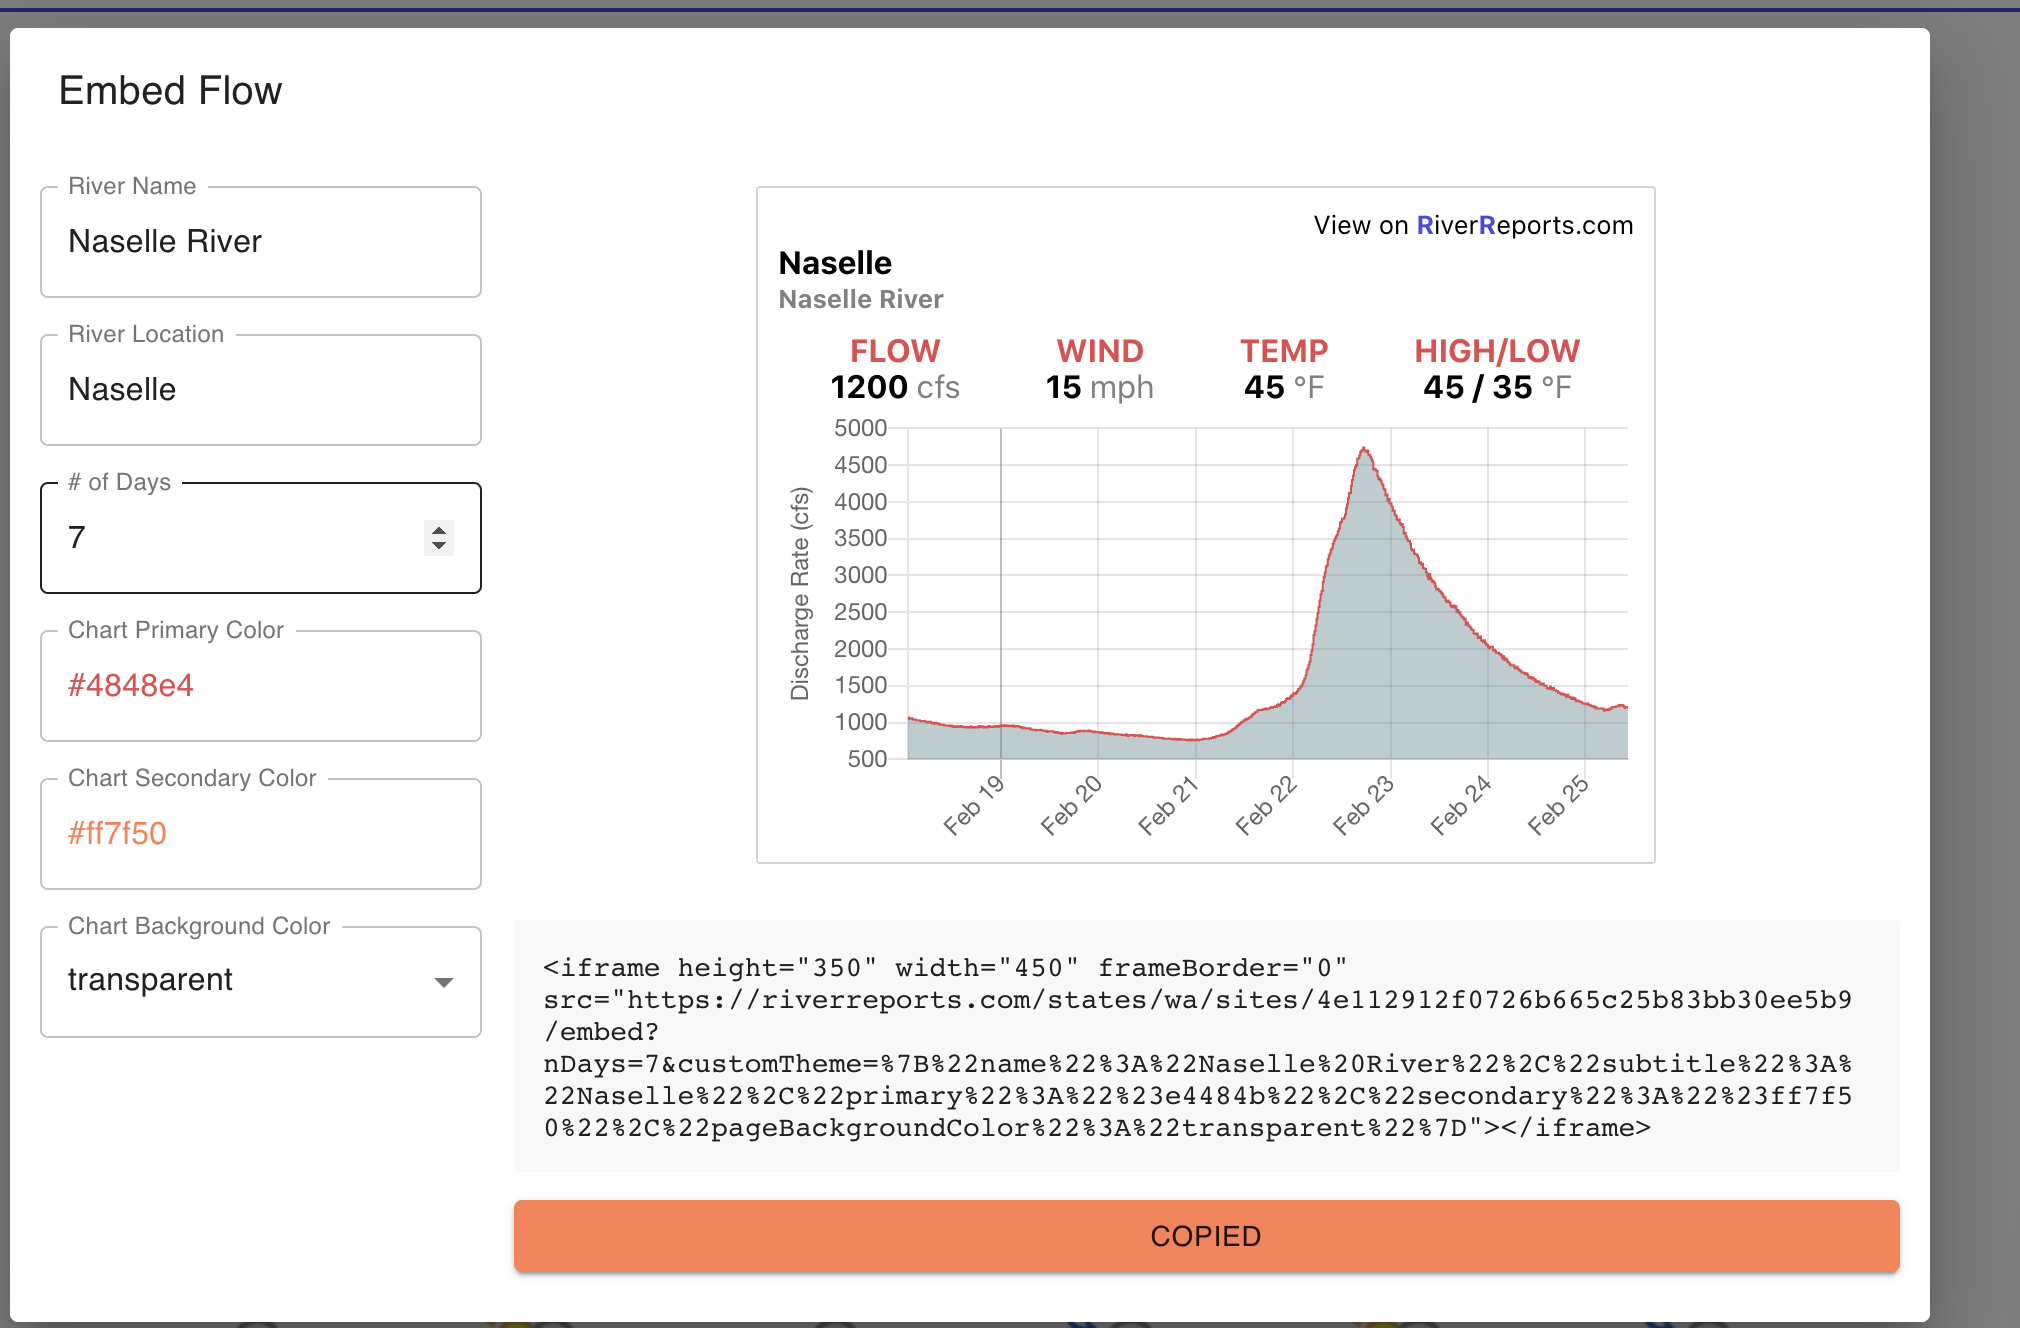This screenshot has width=2020, height=1328.
Task: Click the River Name input field
Action: pyautogui.click(x=260, y=242)
